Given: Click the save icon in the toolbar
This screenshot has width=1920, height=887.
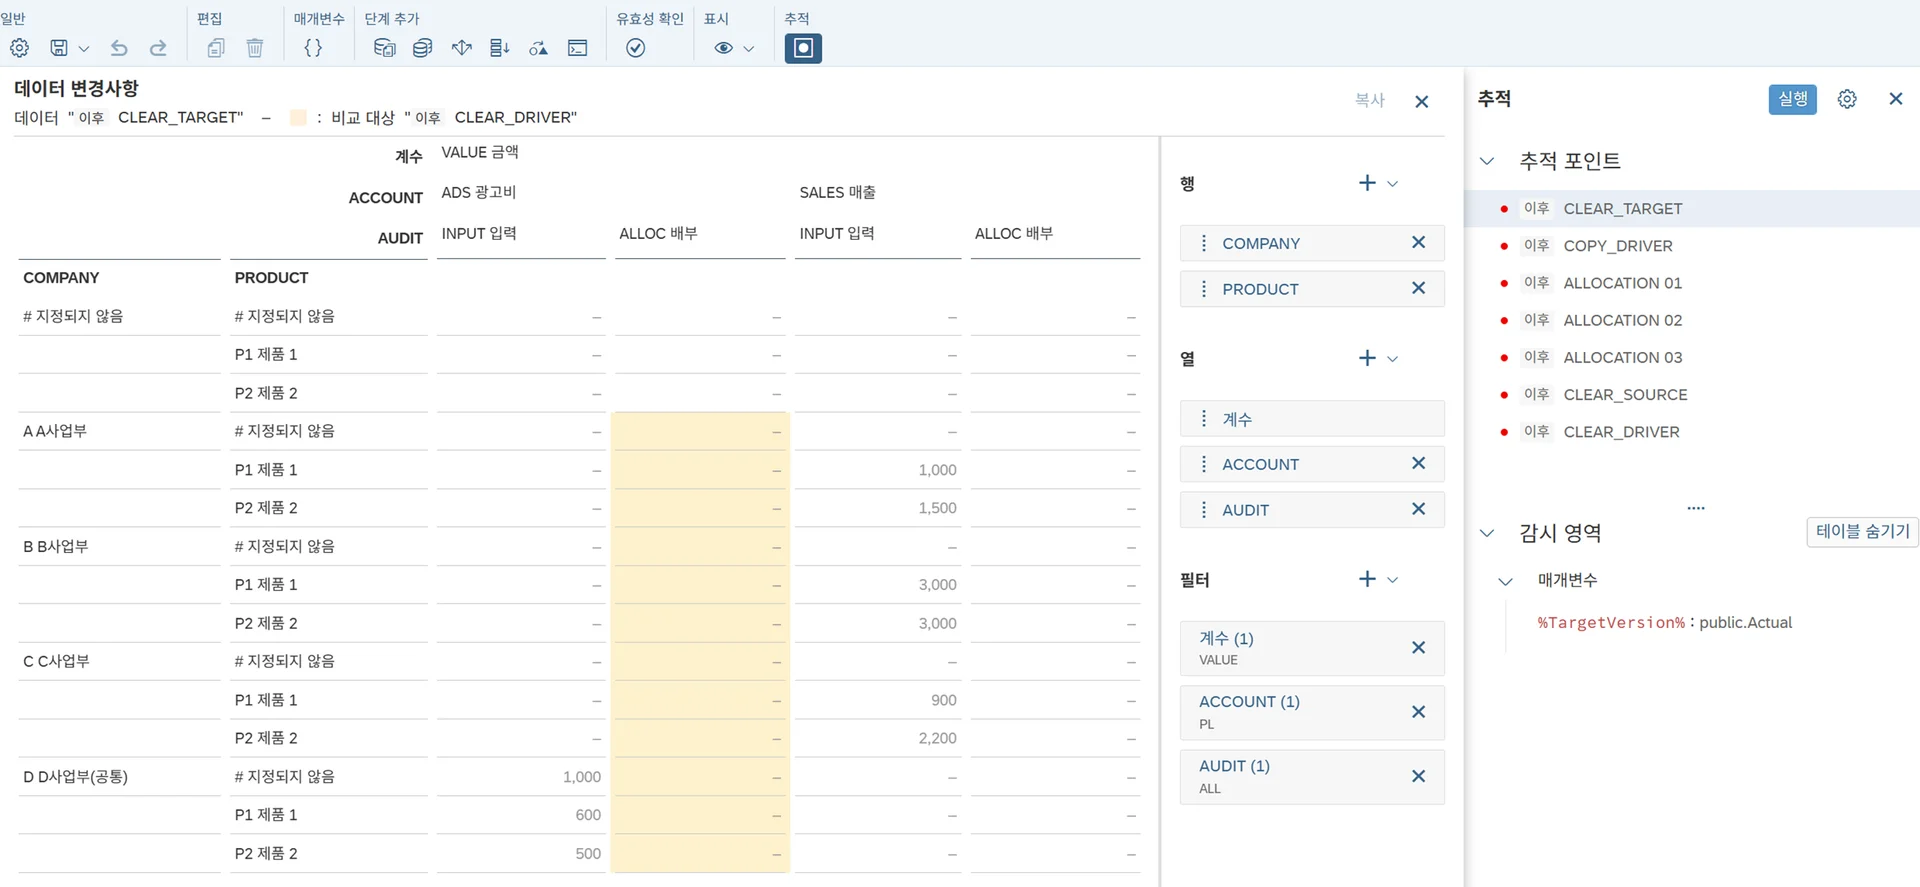Looking at the screenshot, I should click(x=59, y=48).
